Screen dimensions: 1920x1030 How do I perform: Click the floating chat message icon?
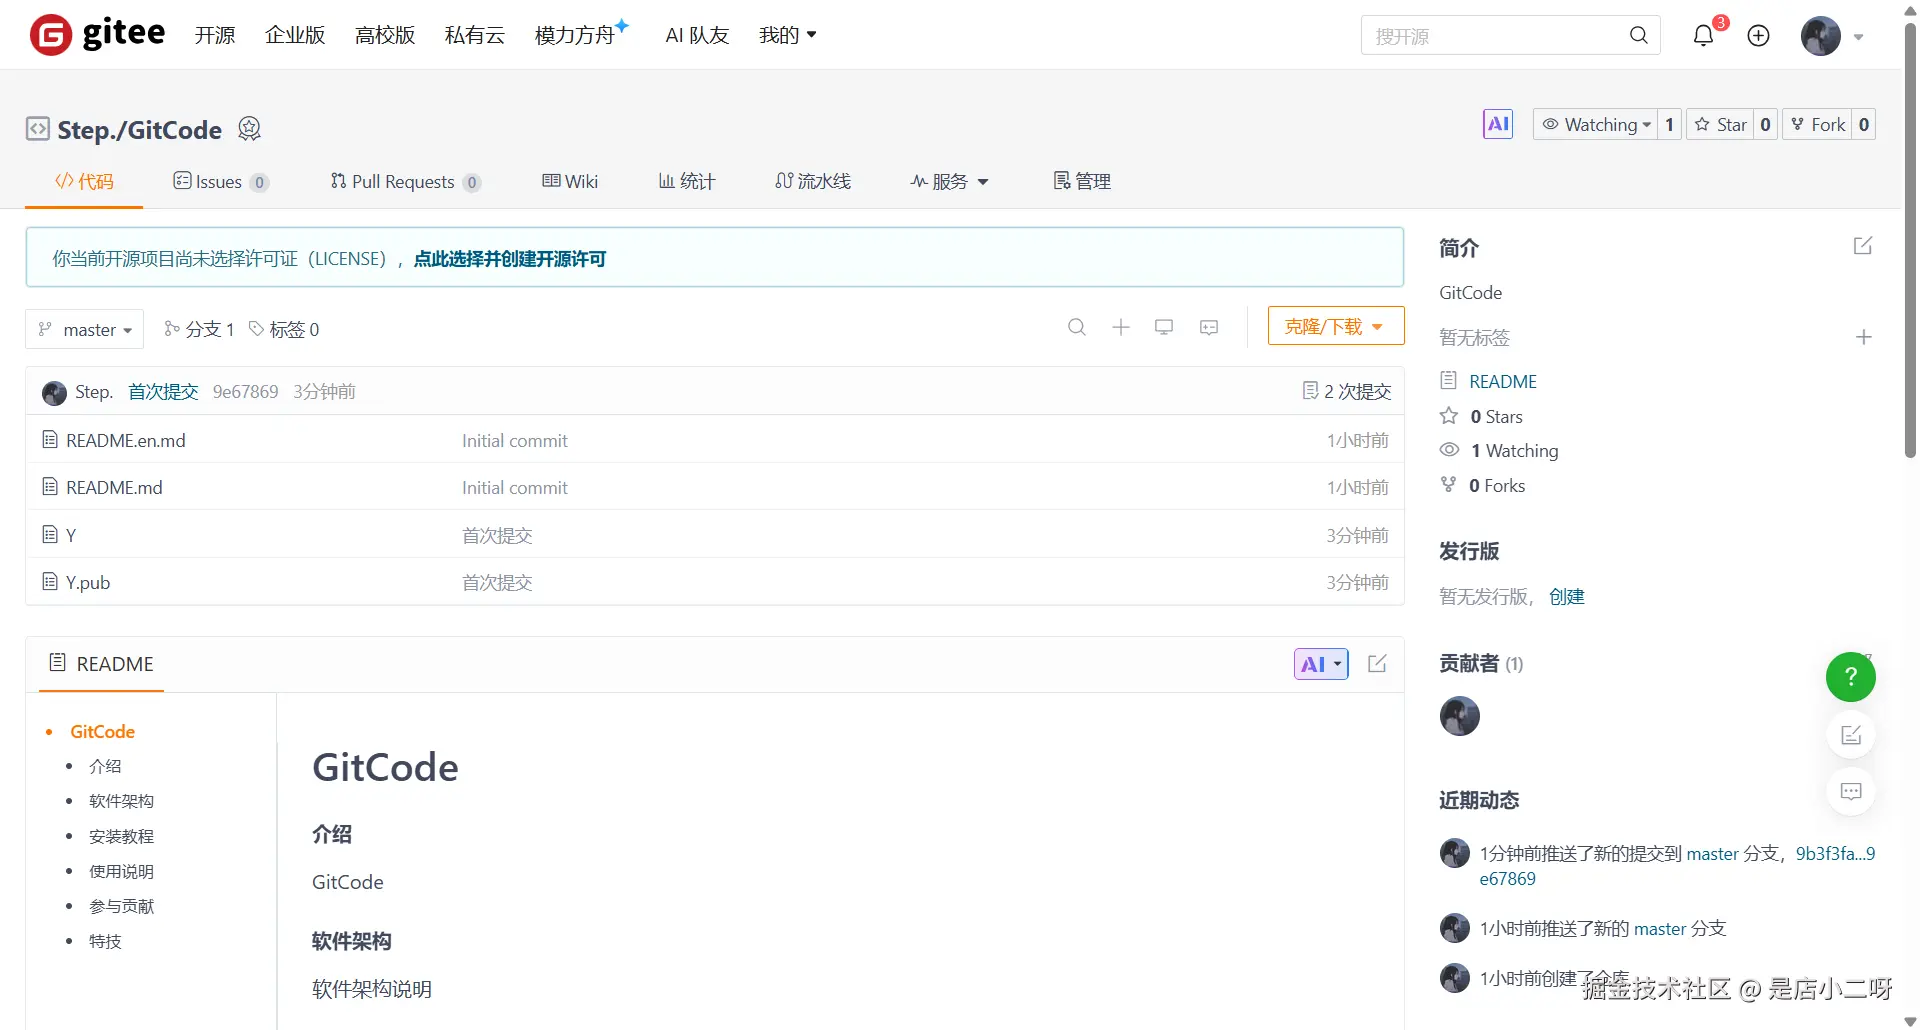click(x=1851, y=791)
